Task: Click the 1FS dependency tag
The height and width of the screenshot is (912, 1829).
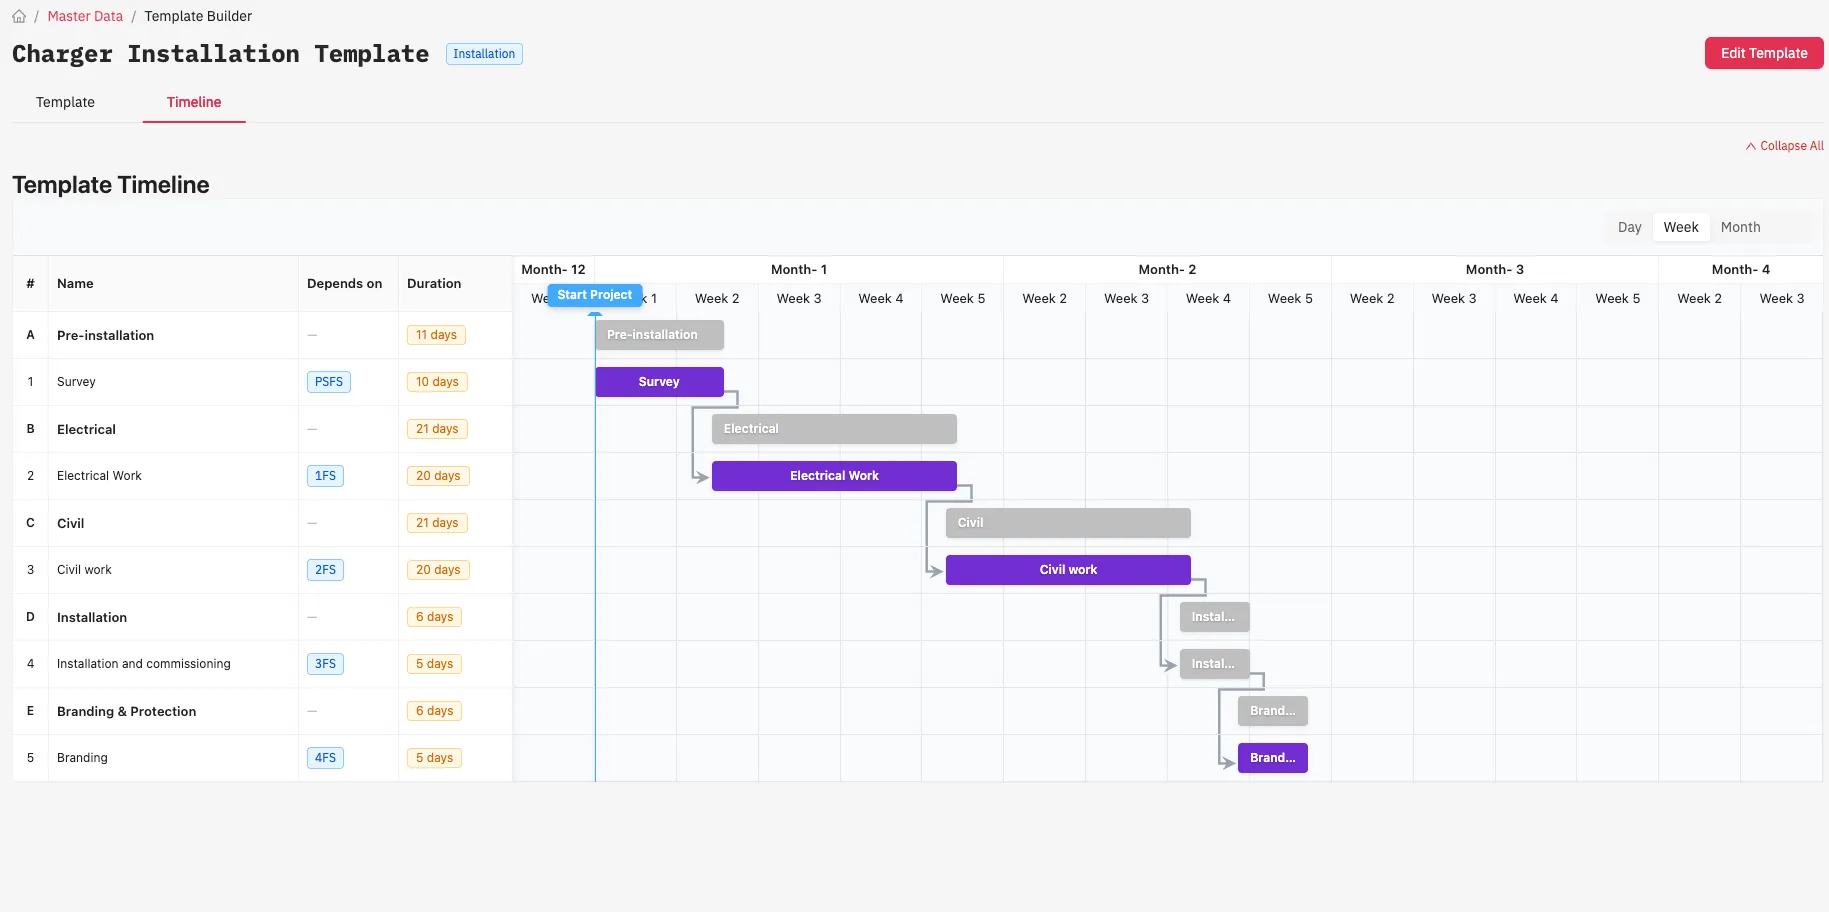Action: click(325, 476)
